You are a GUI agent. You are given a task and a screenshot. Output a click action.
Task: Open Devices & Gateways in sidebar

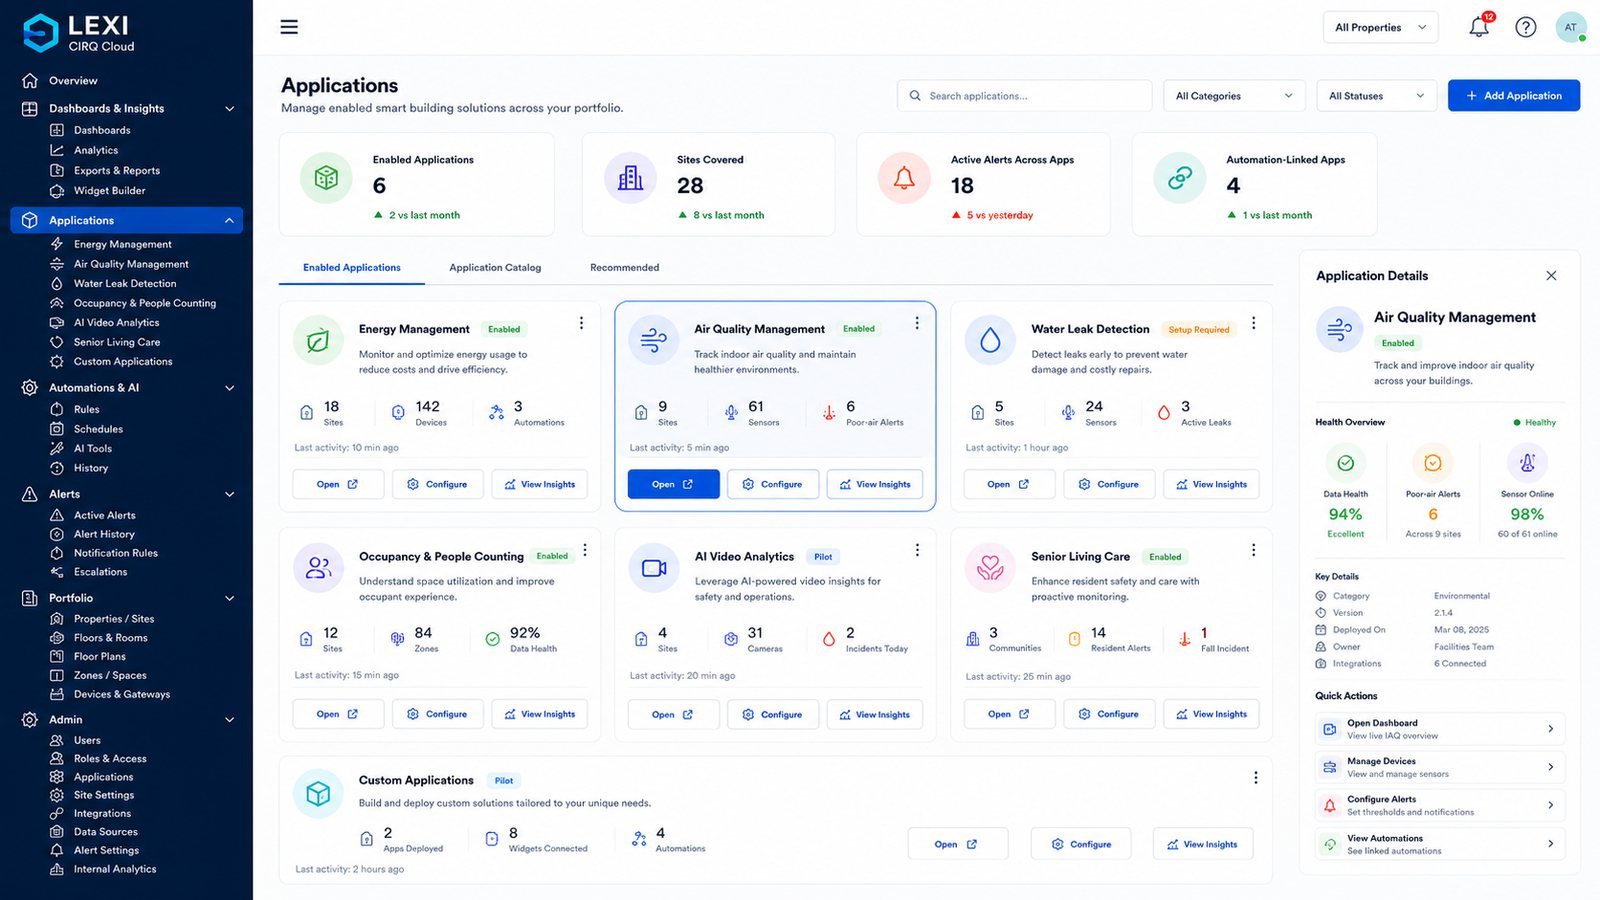[x=121, y=694]
